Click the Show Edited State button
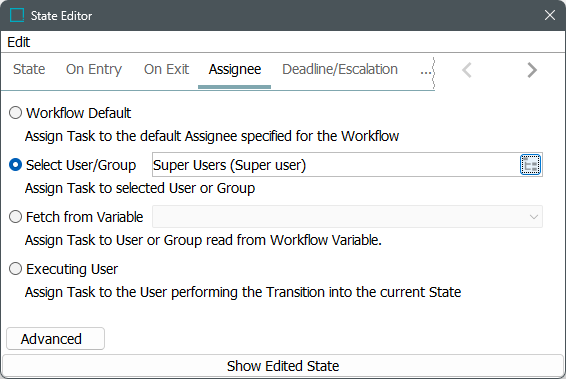 pyautogui.click(x=283, y=366)
